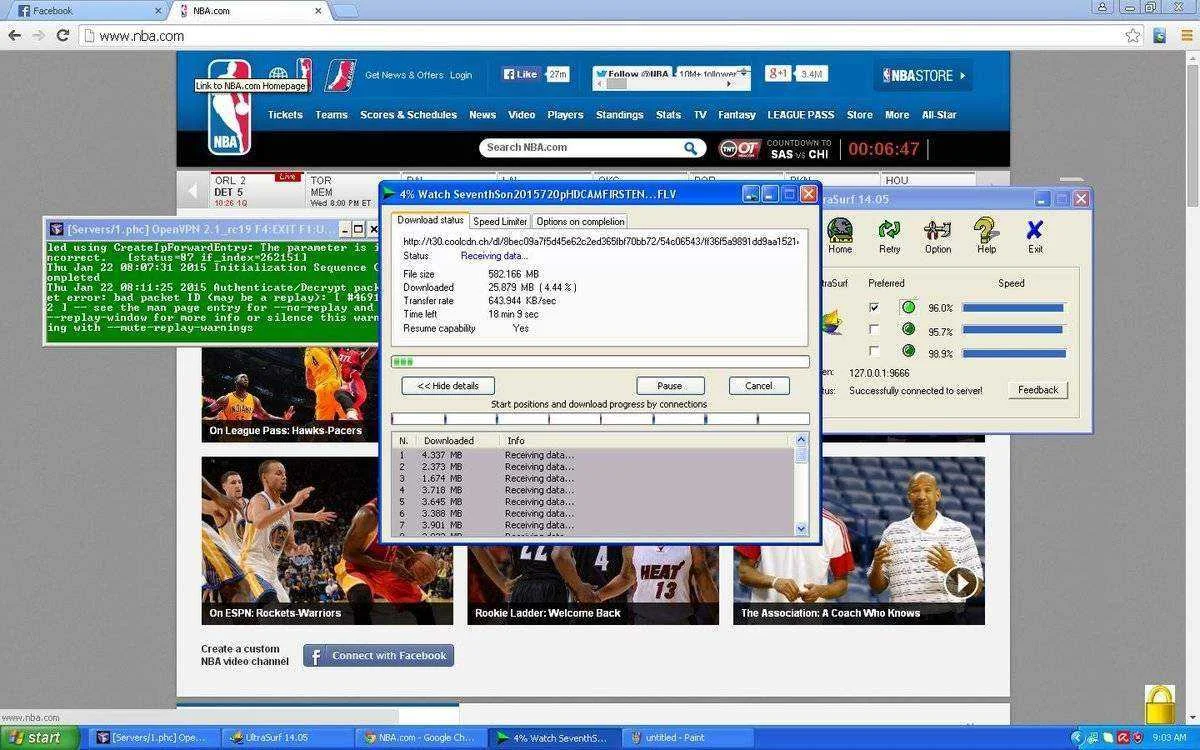The width and height of the screenshot is (1200, 750).
Task: Pause the download
Action: pyautogui.click(x=670, y=385)
